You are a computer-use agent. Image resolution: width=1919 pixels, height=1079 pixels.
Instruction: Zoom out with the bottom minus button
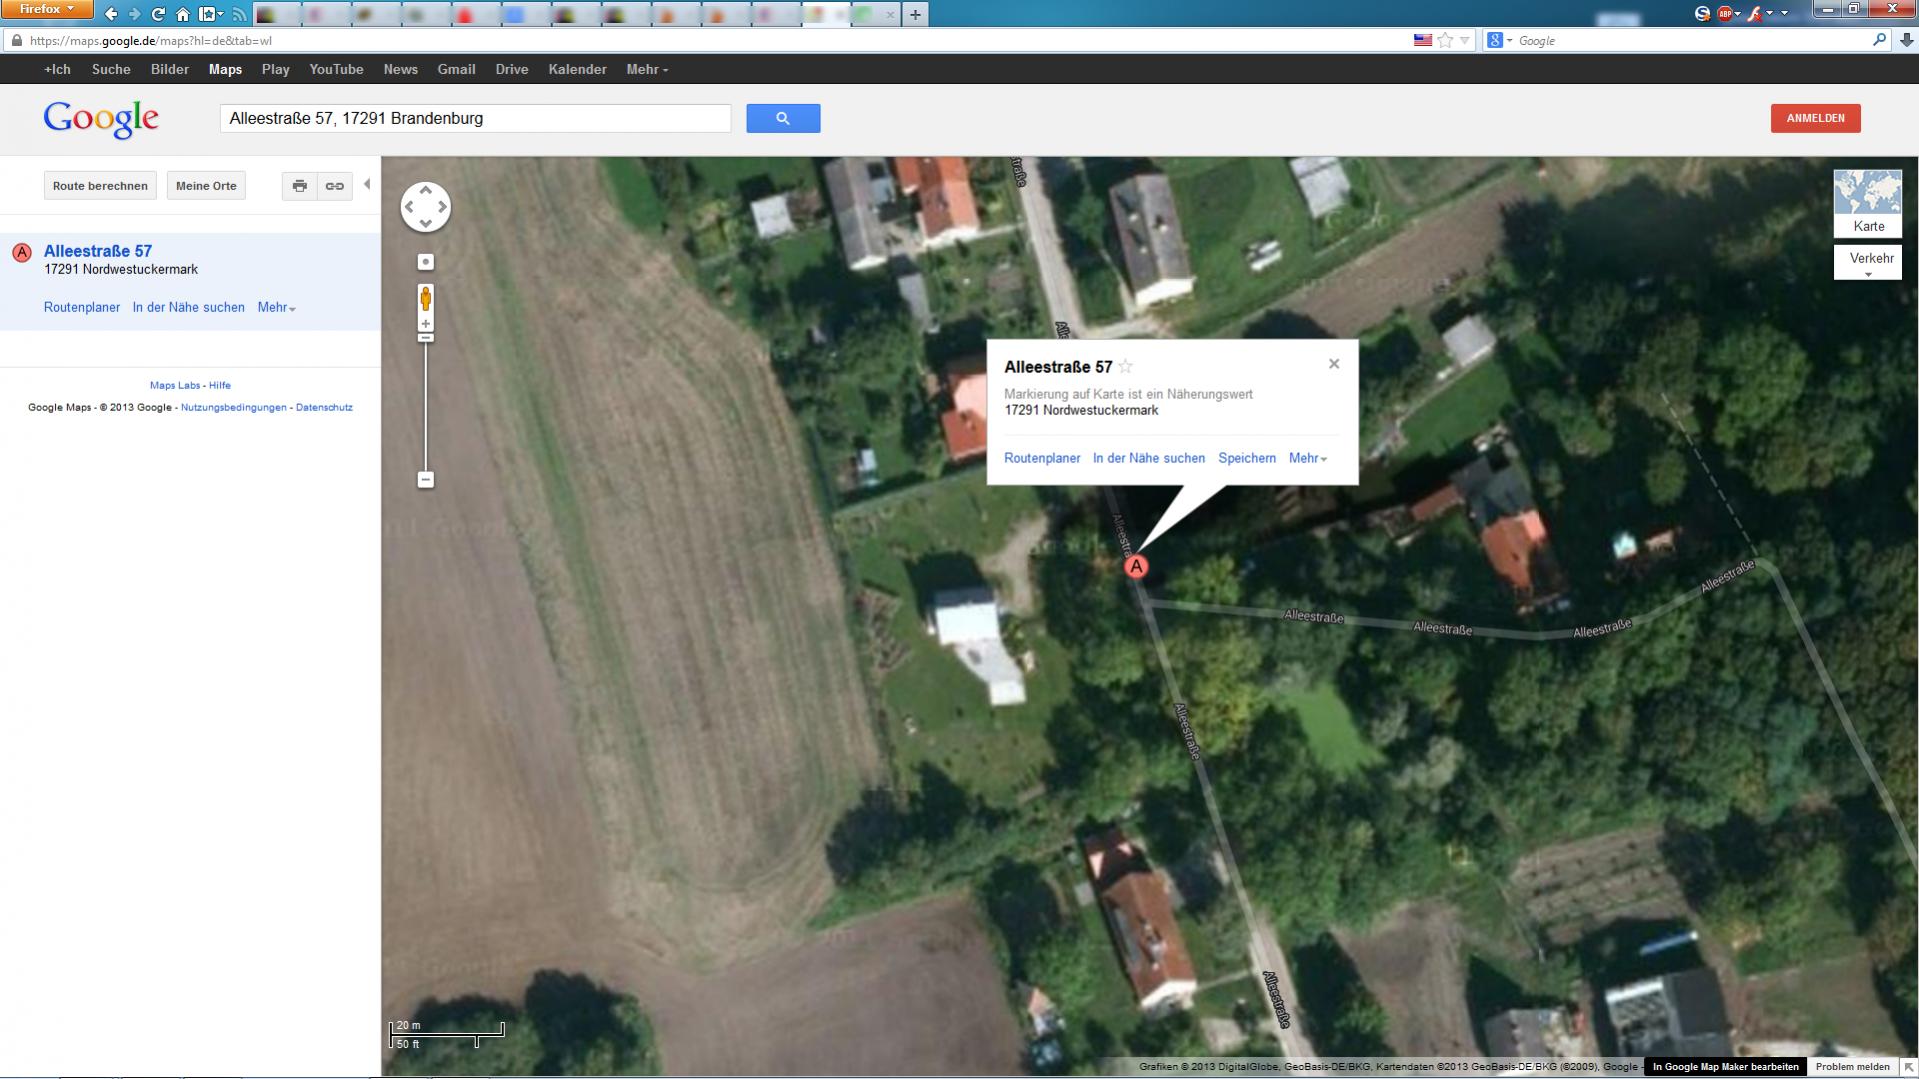(426, 480)
